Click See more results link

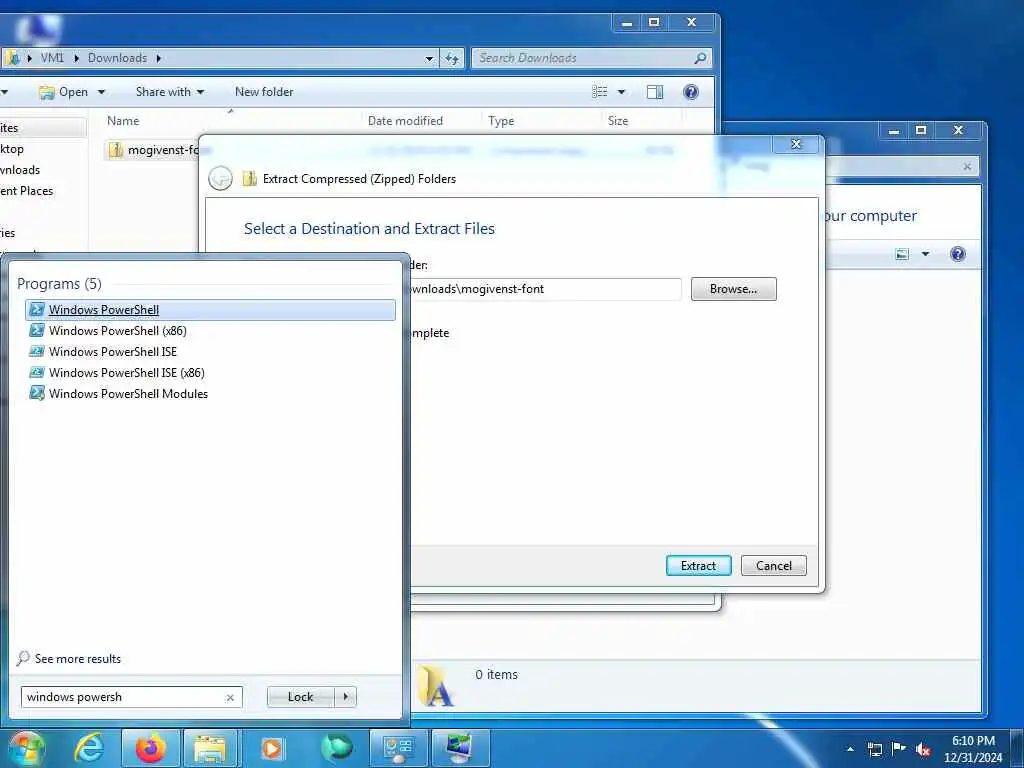tap(69, 658)
